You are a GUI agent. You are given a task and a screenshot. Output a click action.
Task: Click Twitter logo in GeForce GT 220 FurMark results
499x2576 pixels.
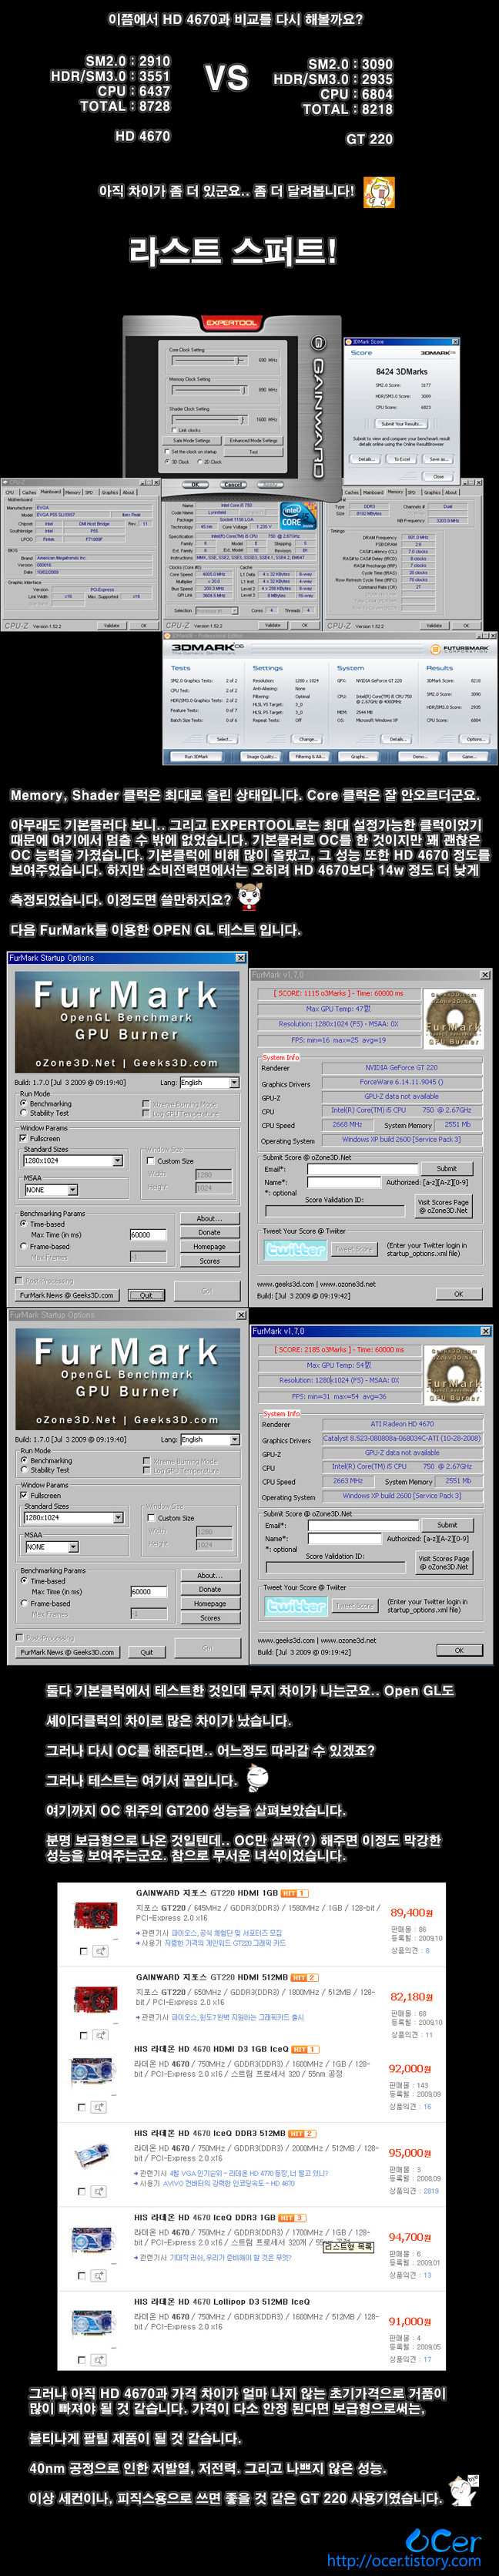296,1249
